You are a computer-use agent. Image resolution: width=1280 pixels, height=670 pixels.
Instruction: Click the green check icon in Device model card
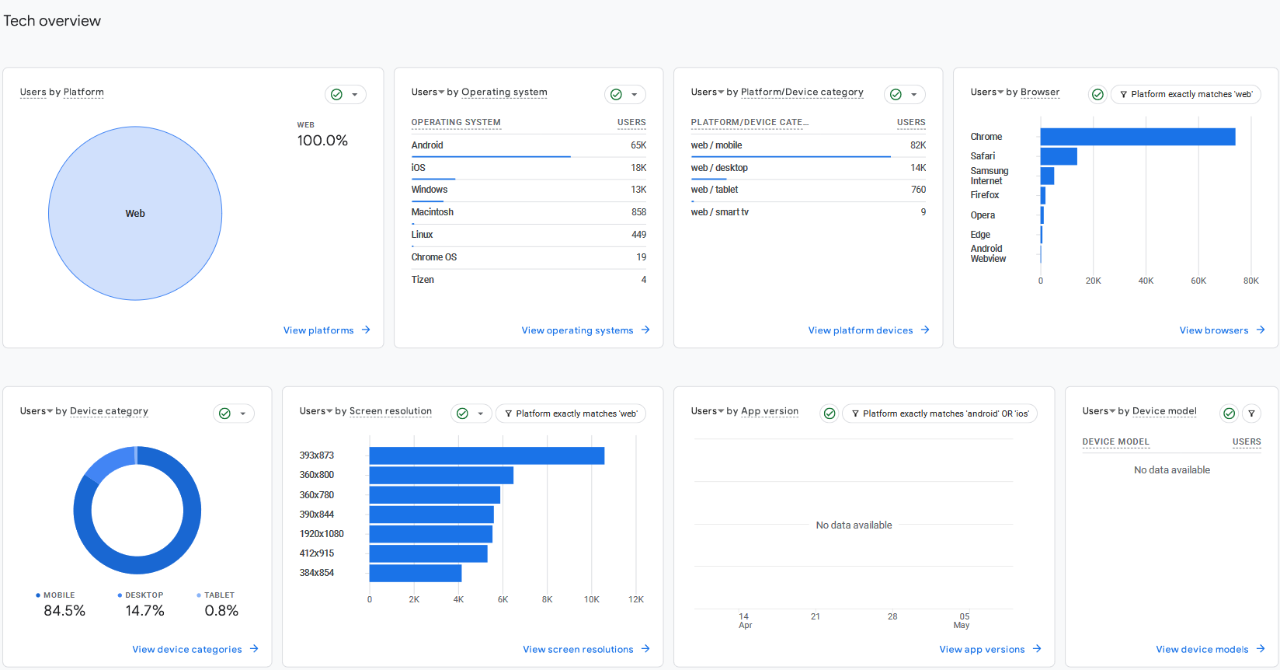(x=1229, y=413)
